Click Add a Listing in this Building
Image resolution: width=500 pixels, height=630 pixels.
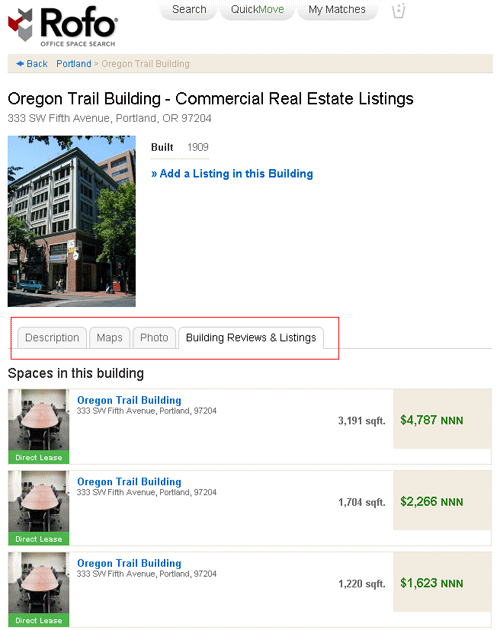[232, 174]
